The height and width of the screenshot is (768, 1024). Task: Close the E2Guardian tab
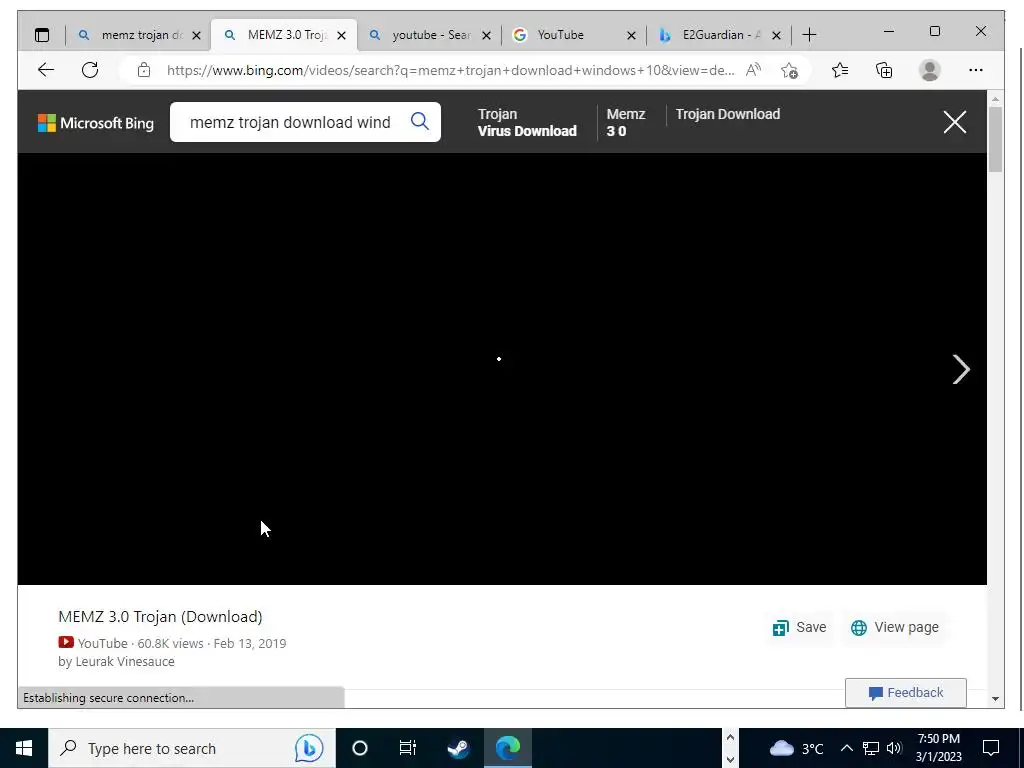click(776, 35)
